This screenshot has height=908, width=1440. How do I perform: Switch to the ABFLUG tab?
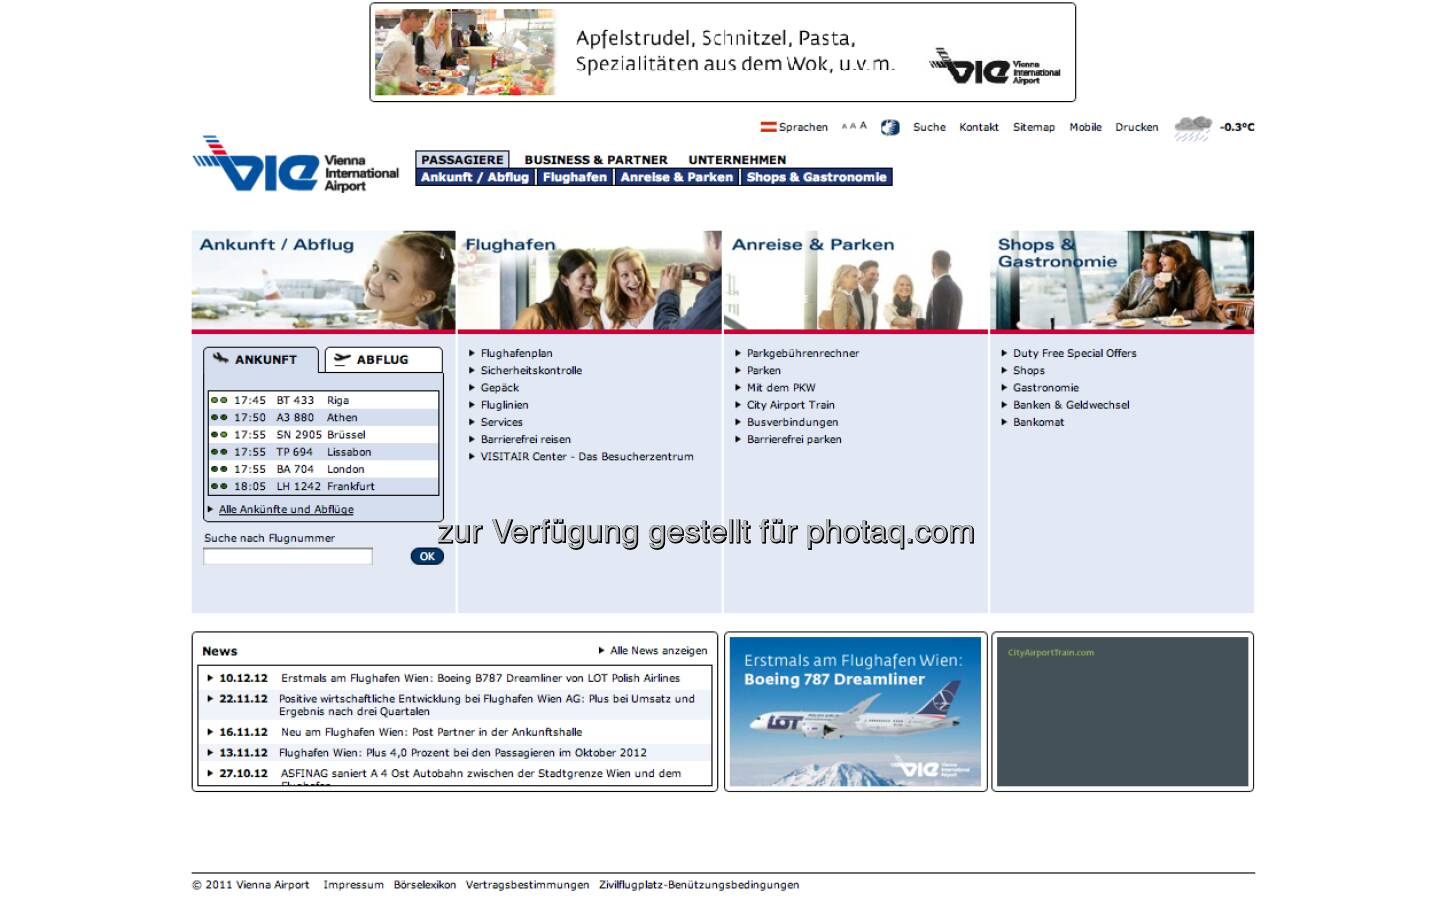(382, 360)
